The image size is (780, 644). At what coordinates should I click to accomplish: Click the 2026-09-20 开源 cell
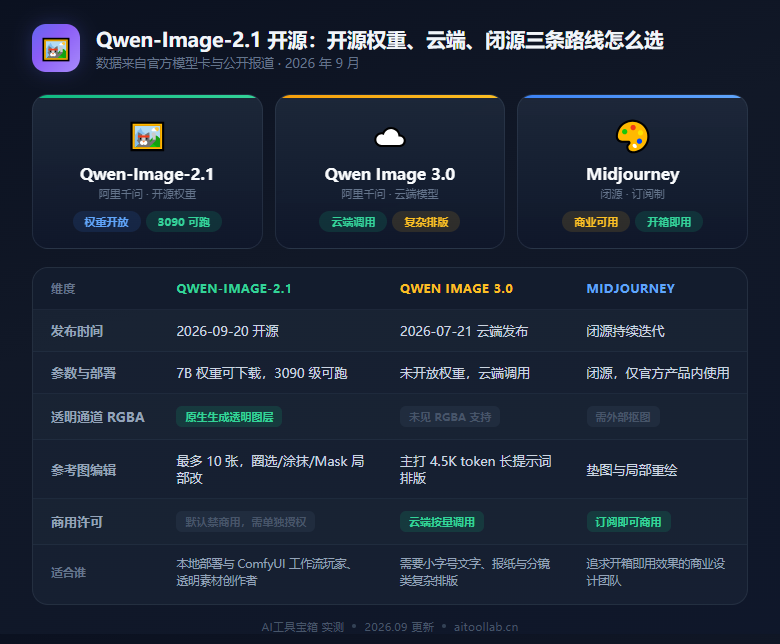(x=227, y=331)
